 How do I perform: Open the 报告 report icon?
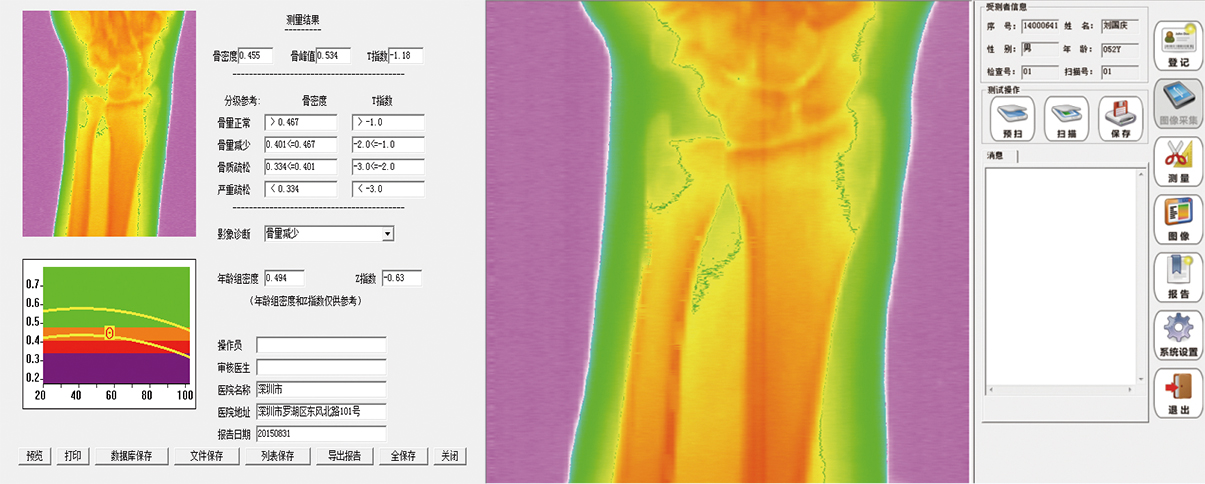1178,276
